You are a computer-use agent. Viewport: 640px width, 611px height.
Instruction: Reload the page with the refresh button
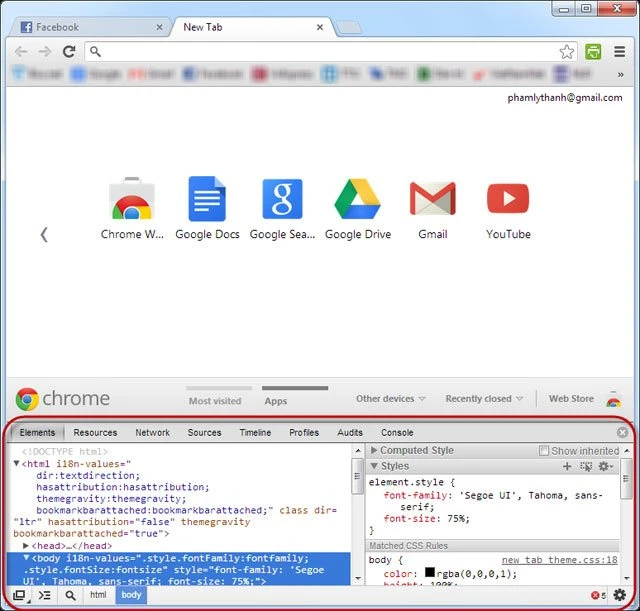(x=69, y=51)
